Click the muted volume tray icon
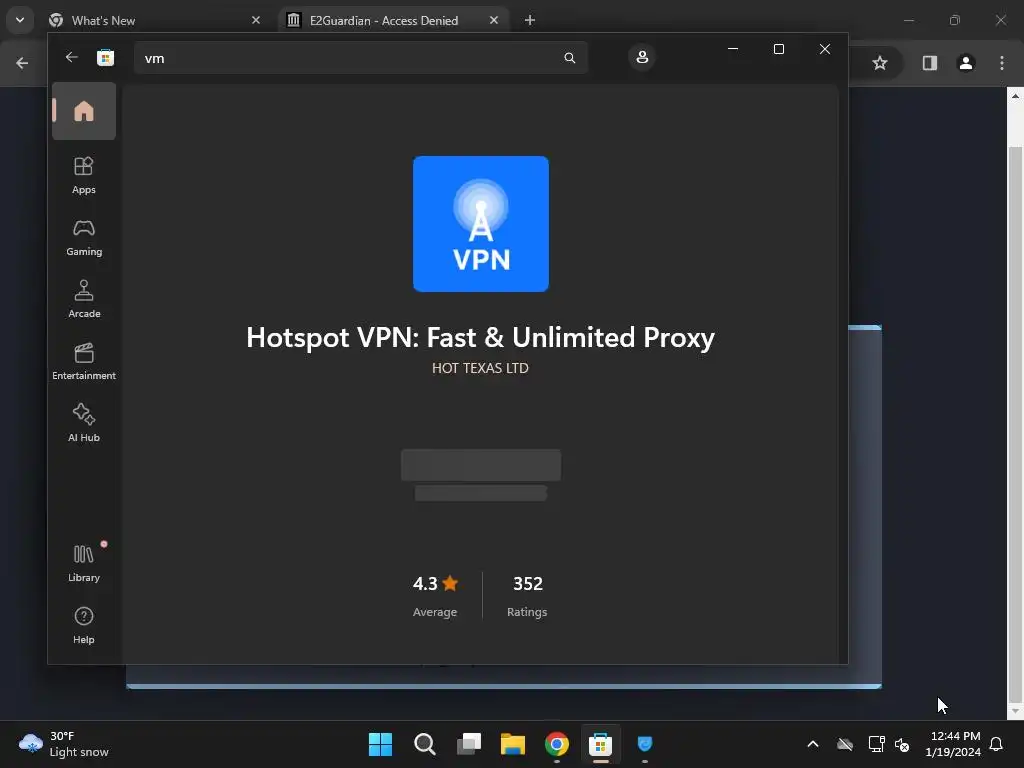 pos(902,744)
